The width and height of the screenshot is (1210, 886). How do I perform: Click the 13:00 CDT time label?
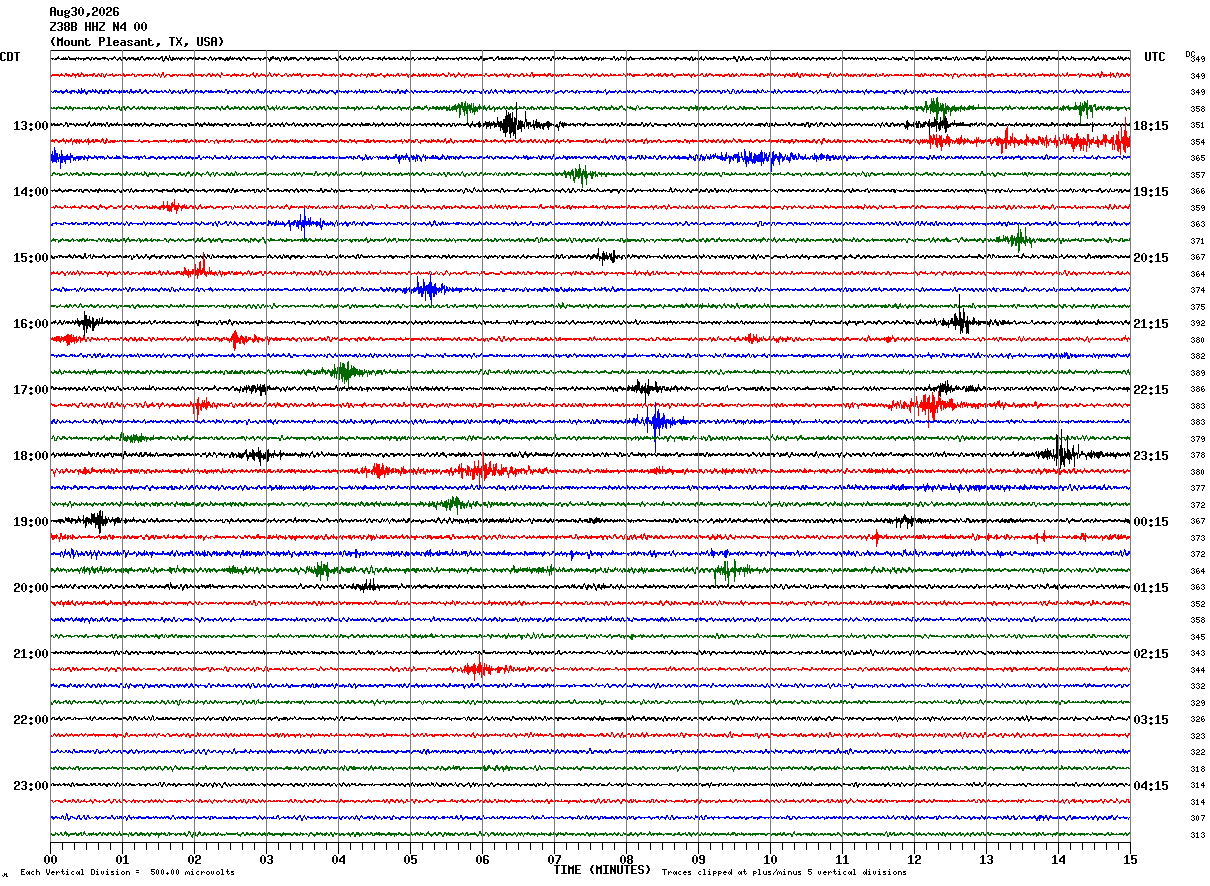(x=30, y=126)
